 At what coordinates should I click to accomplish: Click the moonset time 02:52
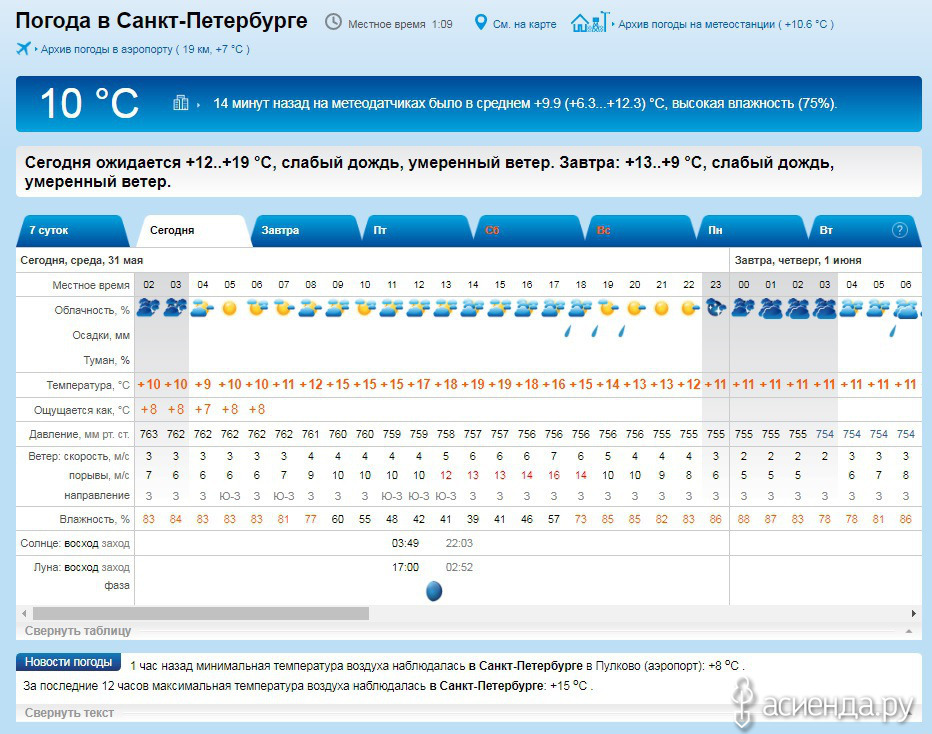[x=459, y=568]
